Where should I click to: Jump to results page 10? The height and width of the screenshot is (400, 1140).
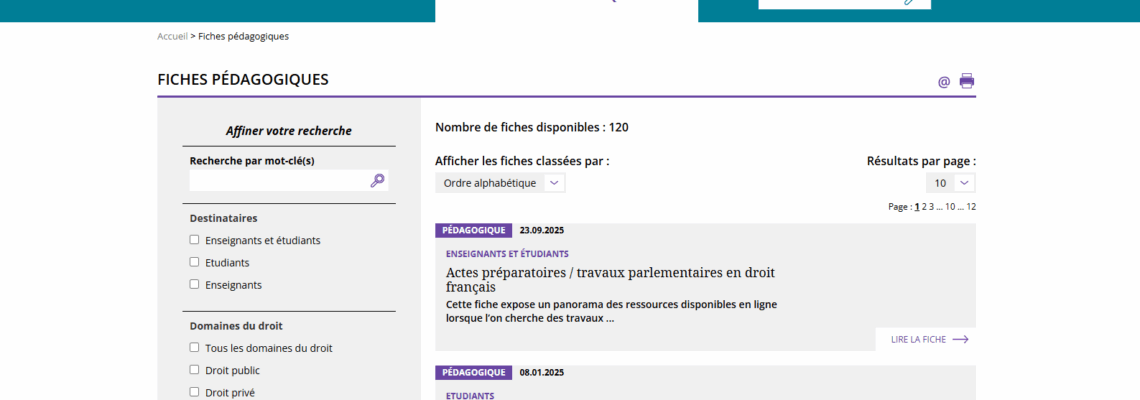pos(950,207)
